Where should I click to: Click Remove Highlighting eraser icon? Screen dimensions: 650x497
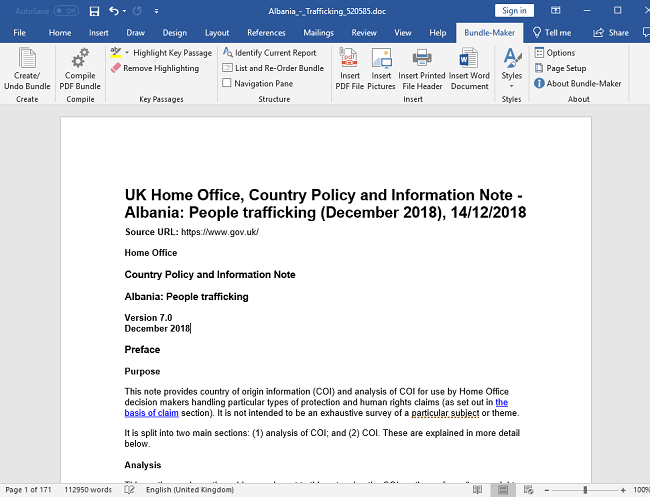(x=116, y=68)
